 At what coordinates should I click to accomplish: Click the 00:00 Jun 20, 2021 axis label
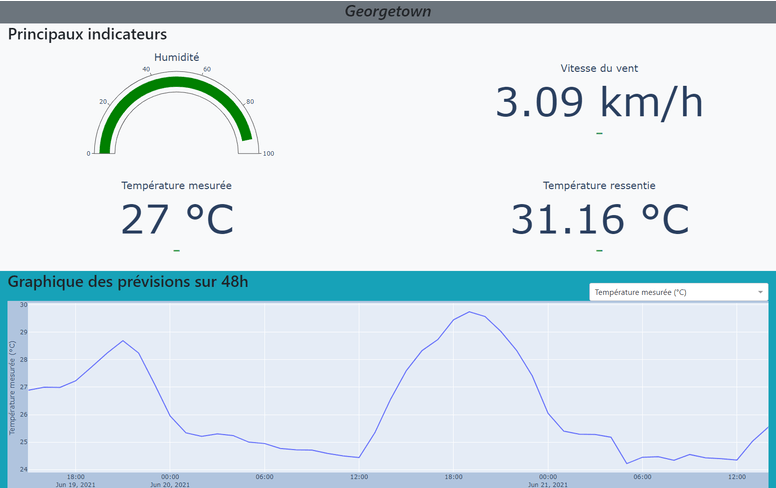point(170,481)
